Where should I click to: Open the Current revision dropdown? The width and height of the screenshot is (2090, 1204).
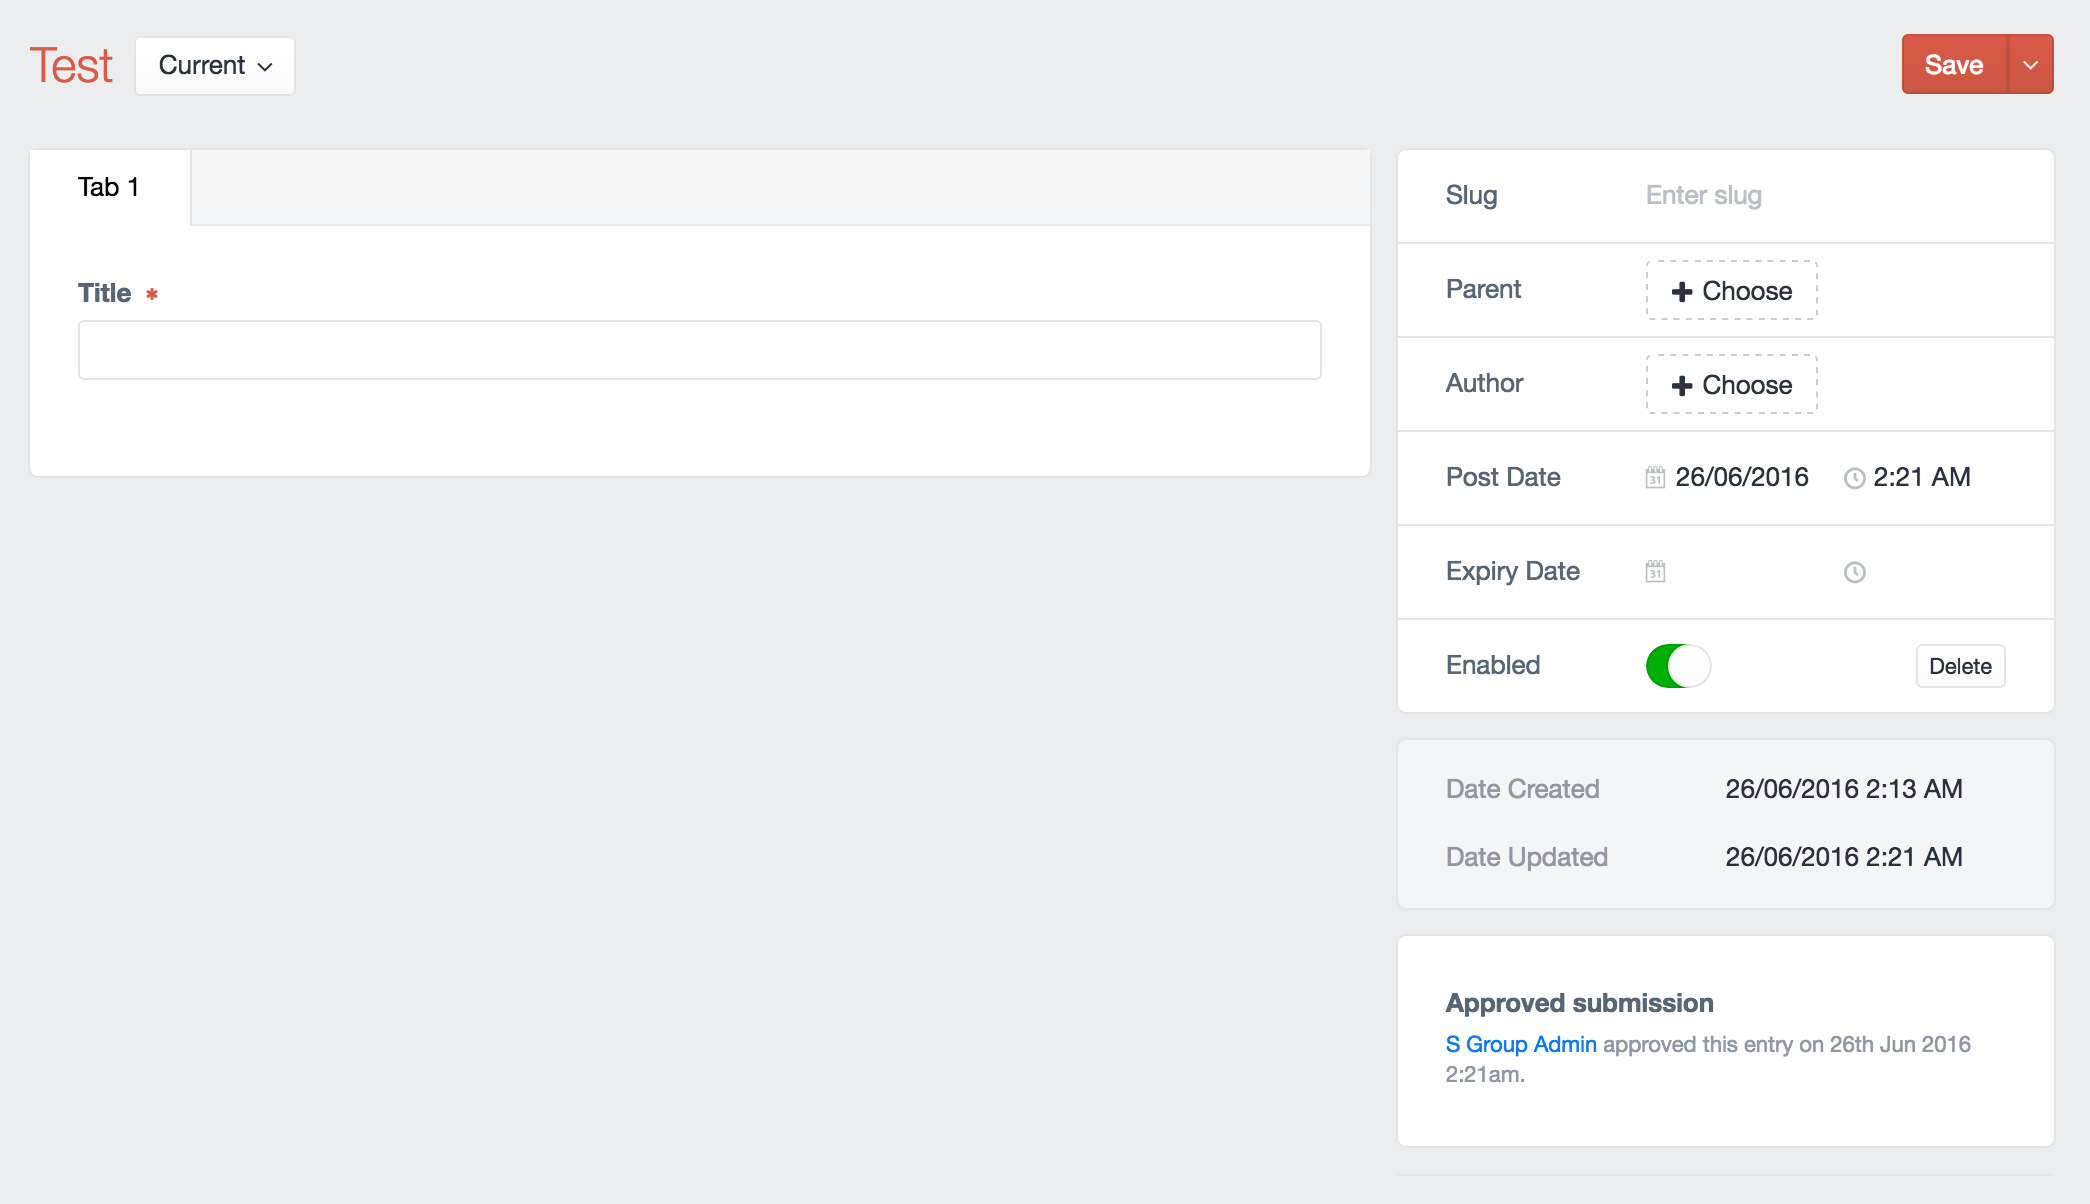point(215,66)
